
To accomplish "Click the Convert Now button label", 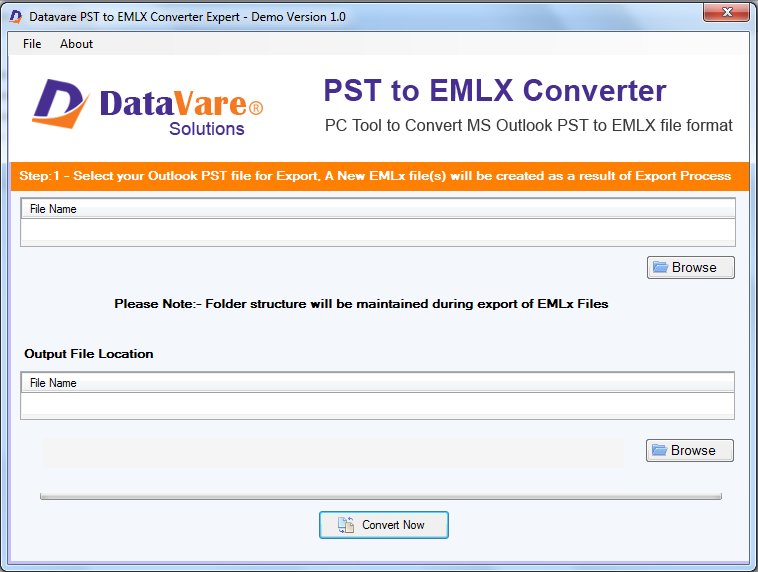I will (393, 525).
